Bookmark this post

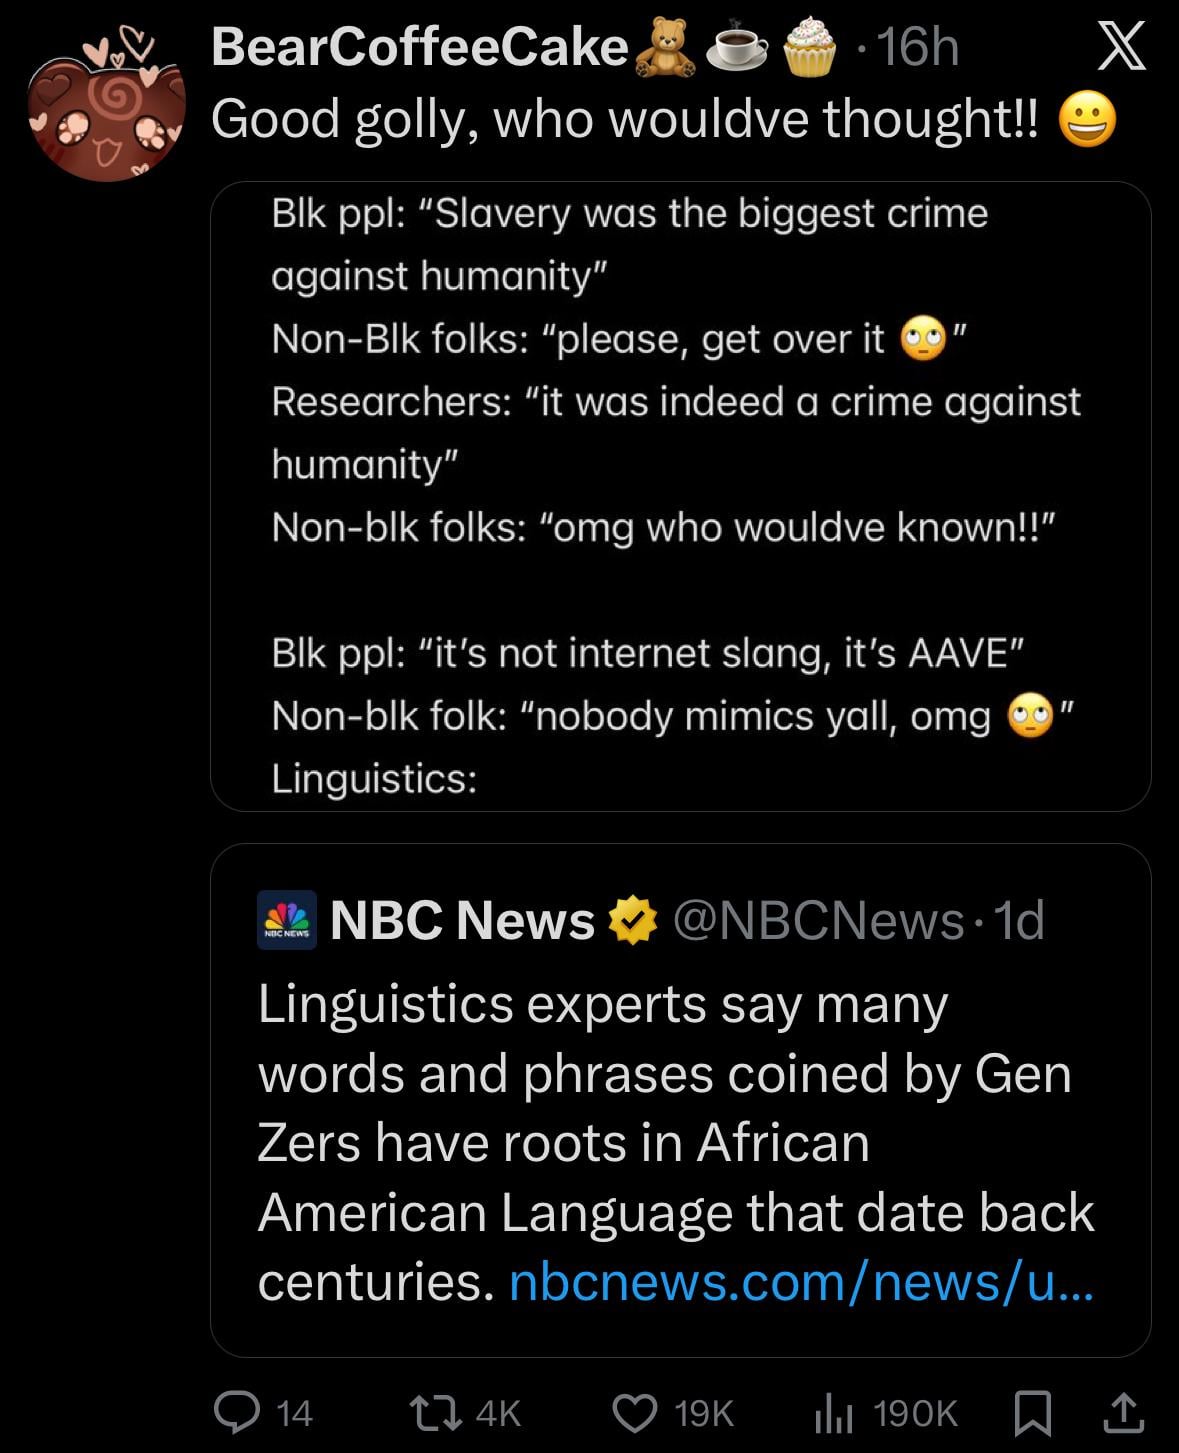coord(1033,1412)
